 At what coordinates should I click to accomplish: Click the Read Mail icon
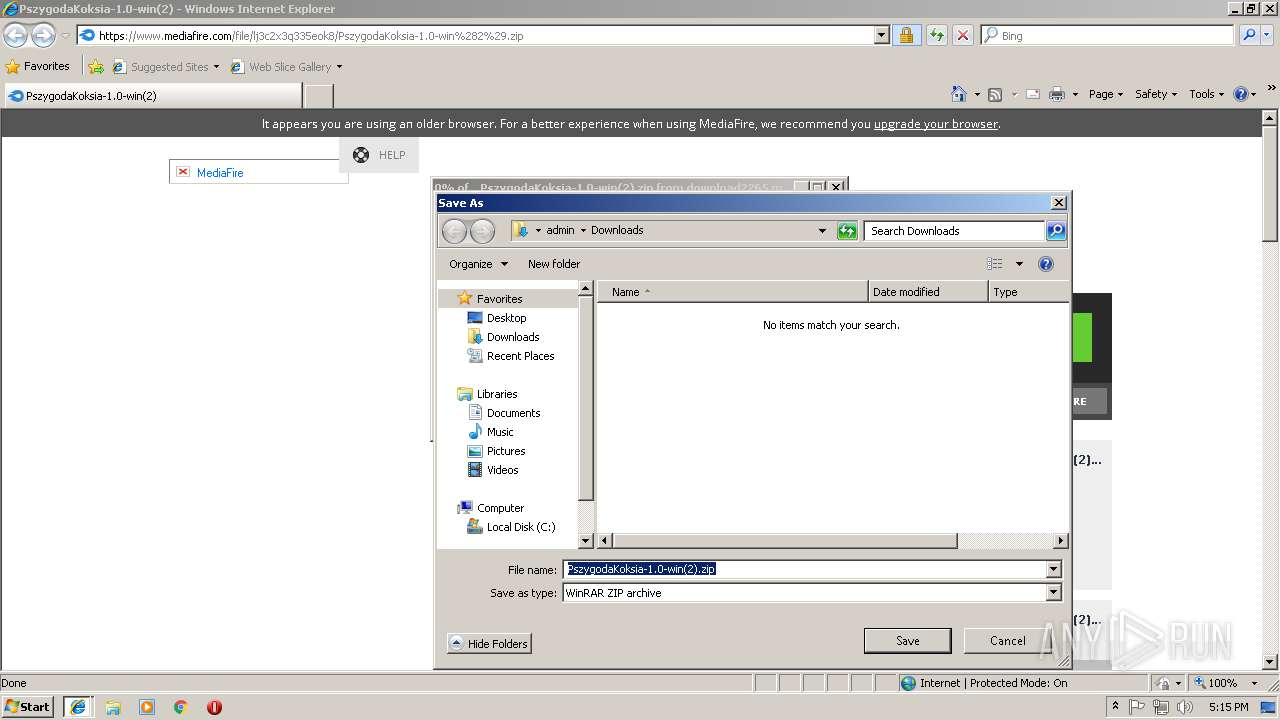(1032, 94)
